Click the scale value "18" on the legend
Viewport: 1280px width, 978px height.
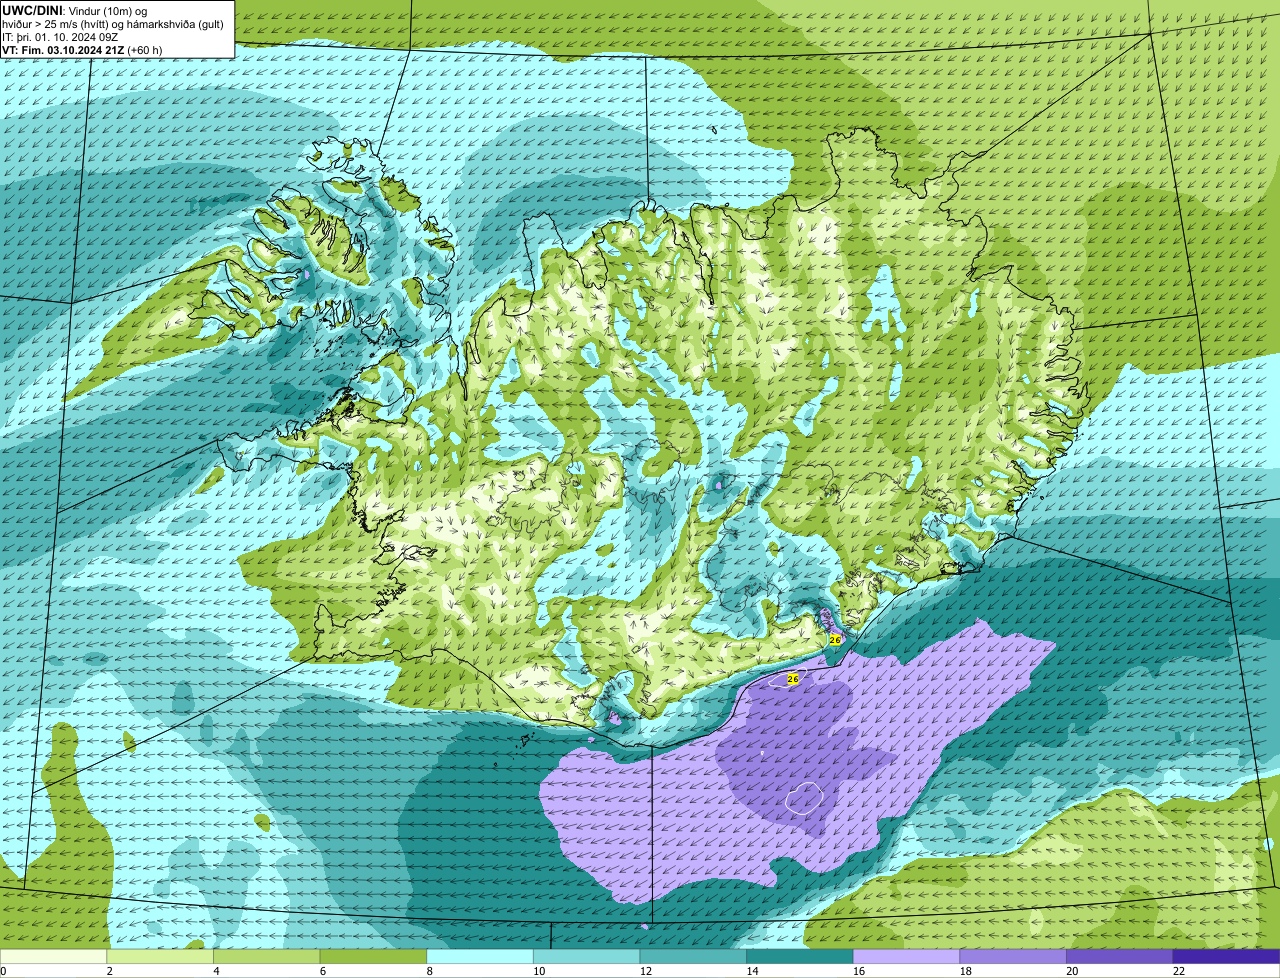pos(965,971)
